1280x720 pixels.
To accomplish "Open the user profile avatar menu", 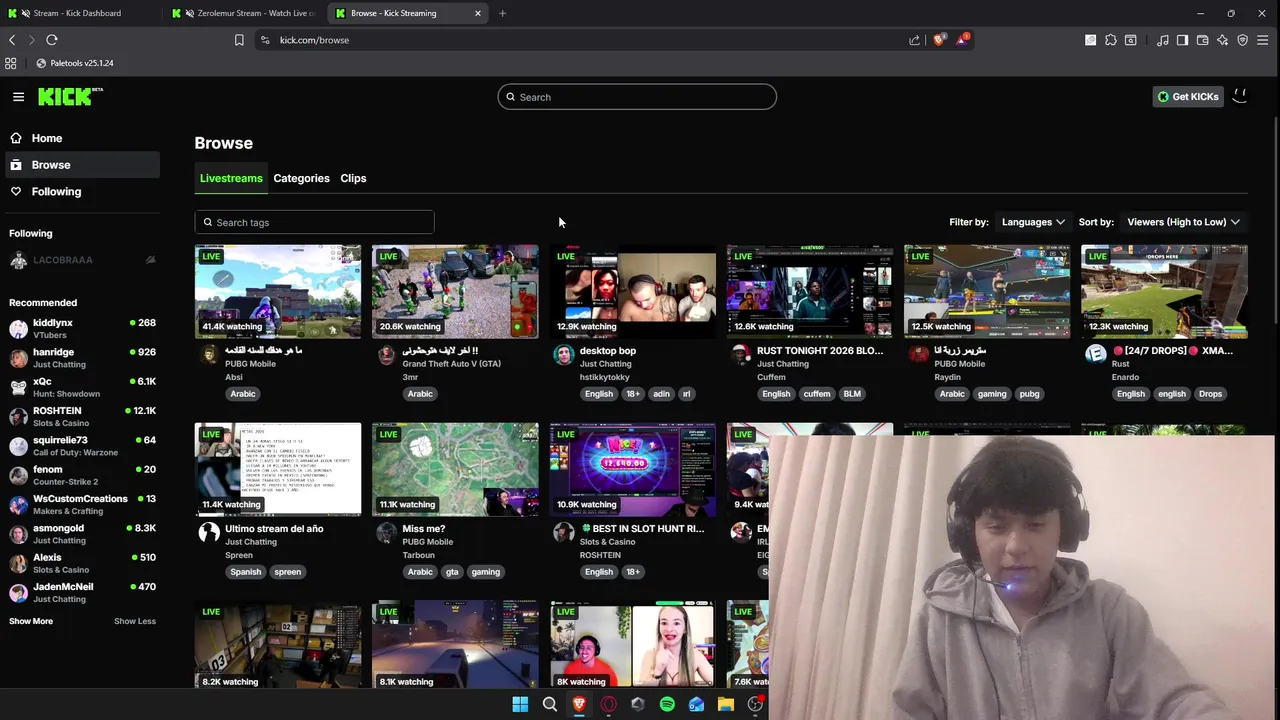I will point(1240,96).
